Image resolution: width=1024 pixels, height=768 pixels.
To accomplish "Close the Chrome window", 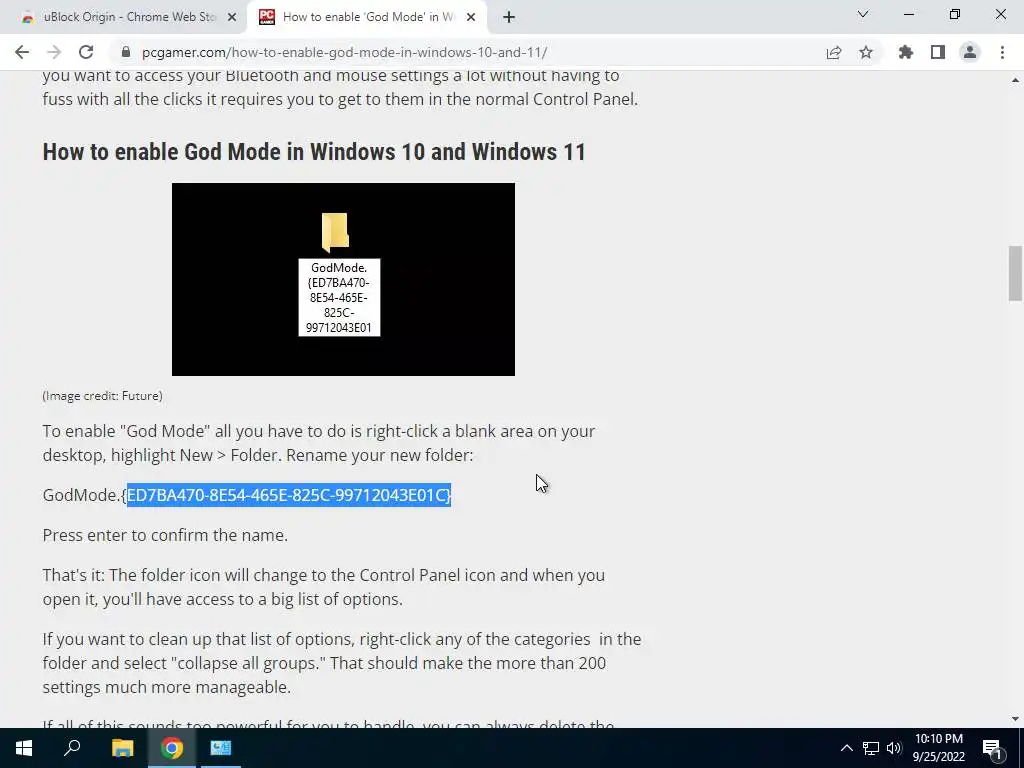I will click(x=1000, y=14).
